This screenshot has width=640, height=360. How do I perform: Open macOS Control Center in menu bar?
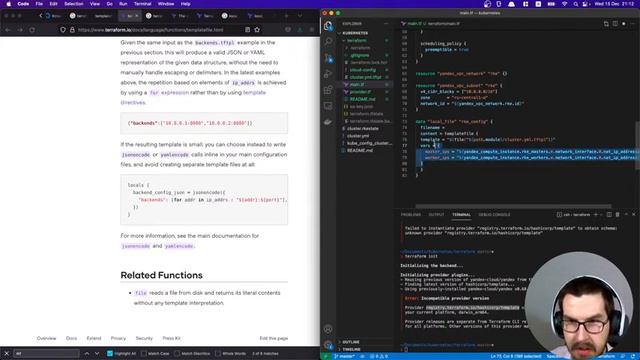[585, 4]
